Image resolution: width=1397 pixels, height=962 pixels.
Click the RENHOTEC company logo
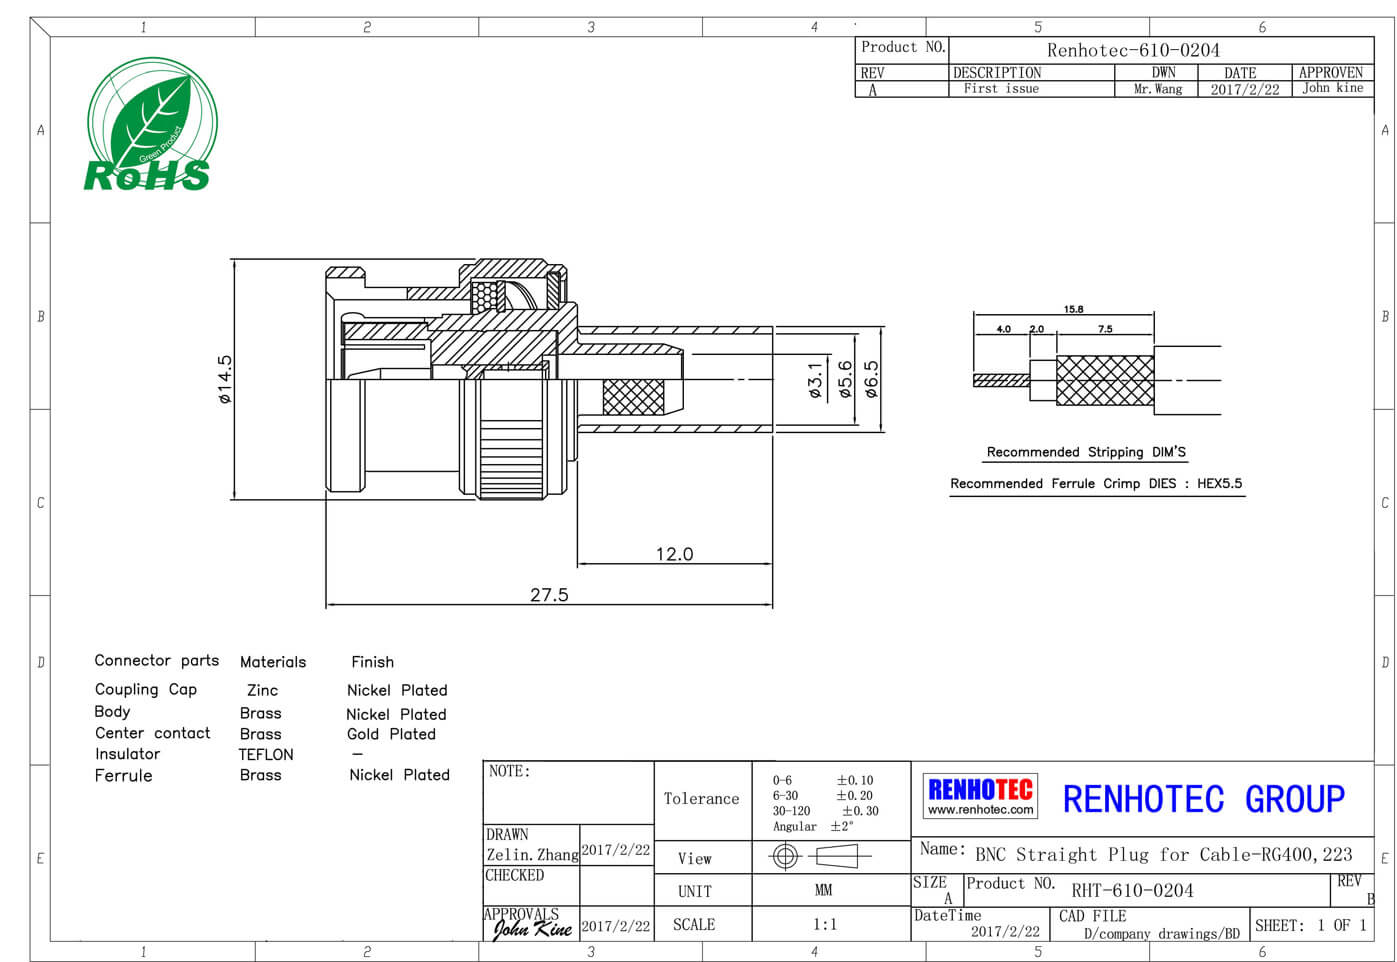(x=980, y=791)
